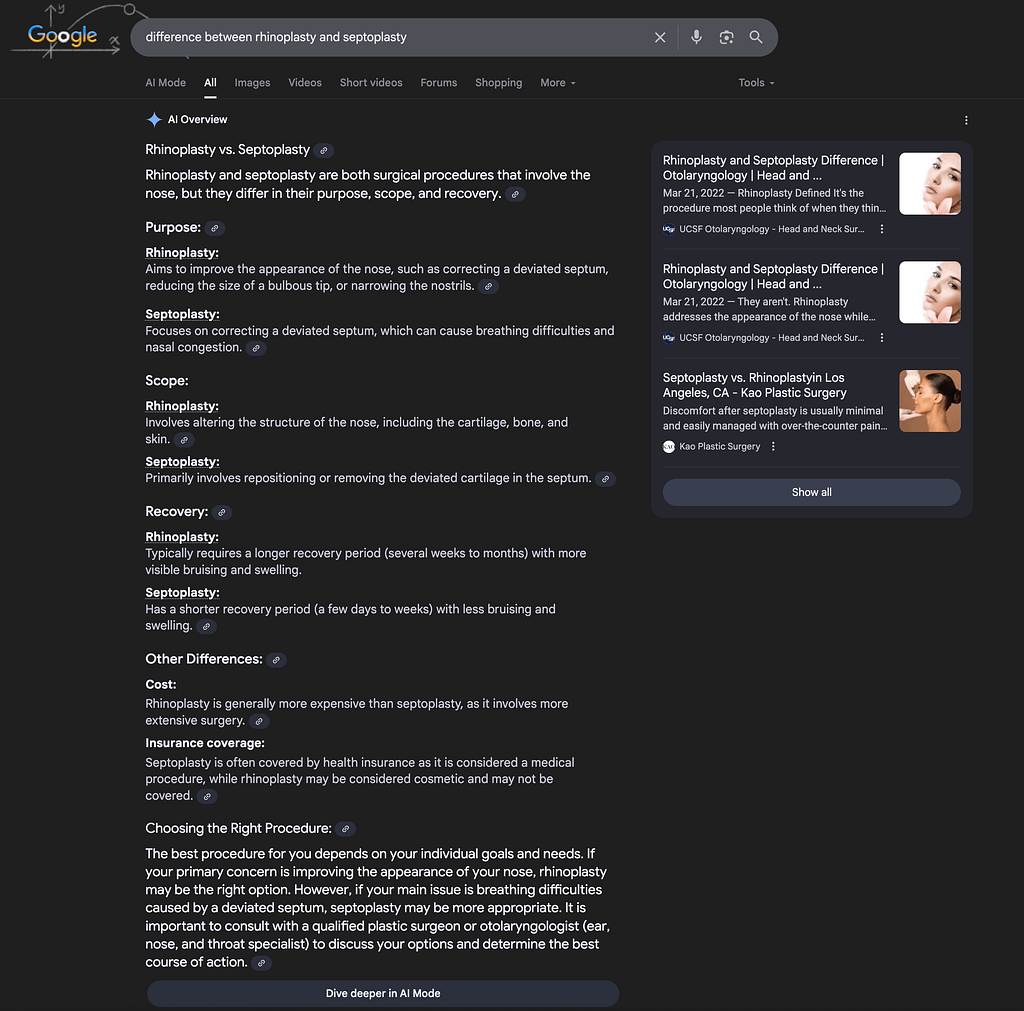The height and width of the screenshot is (1011, 1024).
Task: Open search by image camera icon
Action: pos(726,37)
